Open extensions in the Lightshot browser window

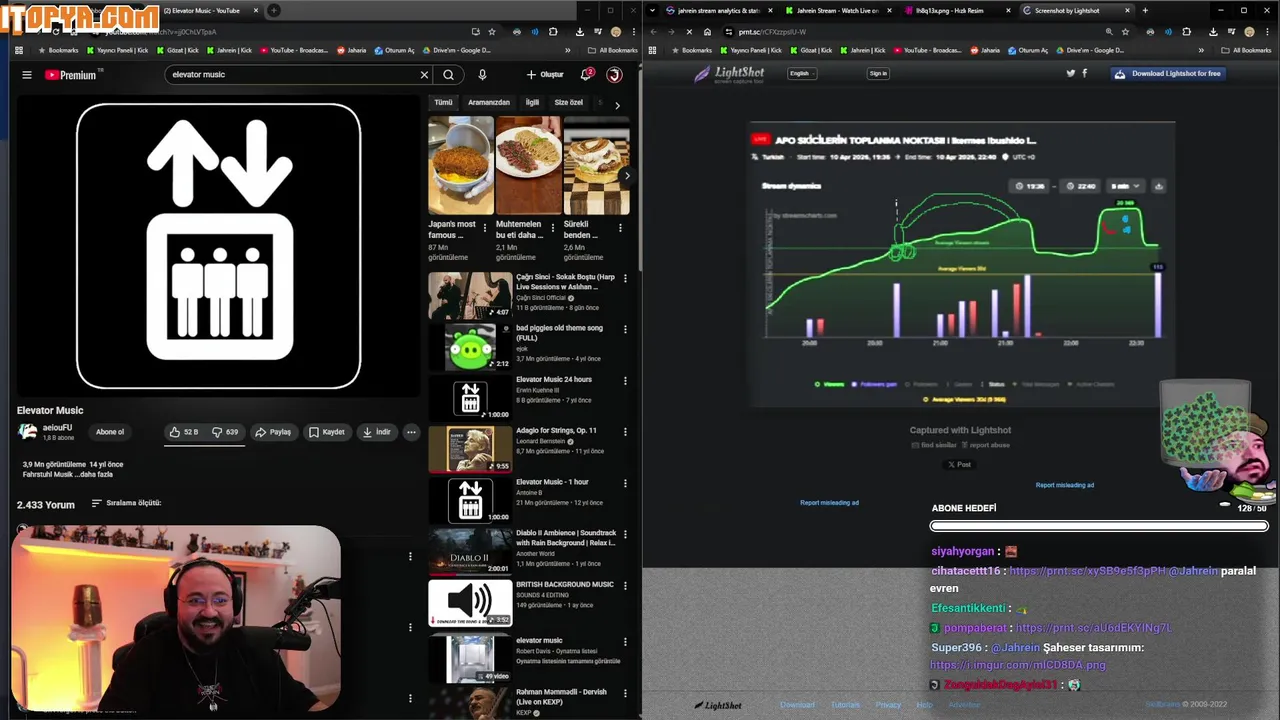[x=1187, y=32]
